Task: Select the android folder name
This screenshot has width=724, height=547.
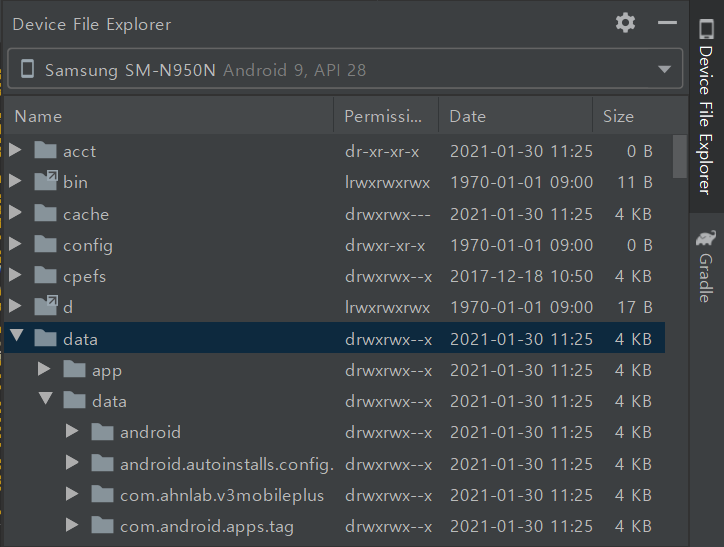Action: coord(151,433)
